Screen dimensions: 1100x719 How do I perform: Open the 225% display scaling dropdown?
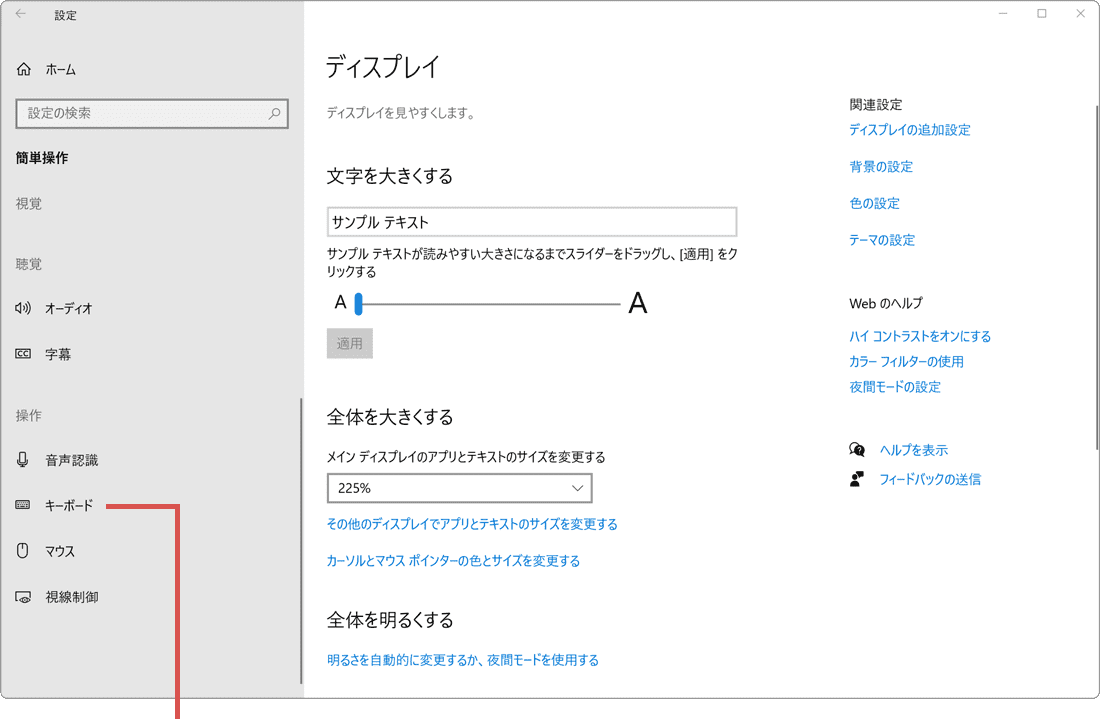pyautogui.click(x=459, y=488)
